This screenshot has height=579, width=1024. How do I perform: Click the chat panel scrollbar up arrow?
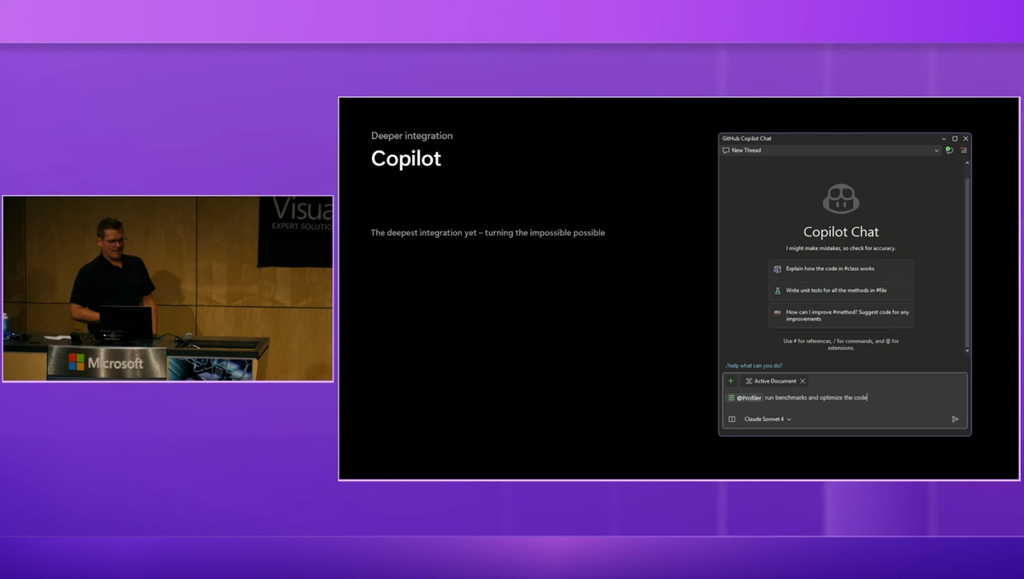967,163
